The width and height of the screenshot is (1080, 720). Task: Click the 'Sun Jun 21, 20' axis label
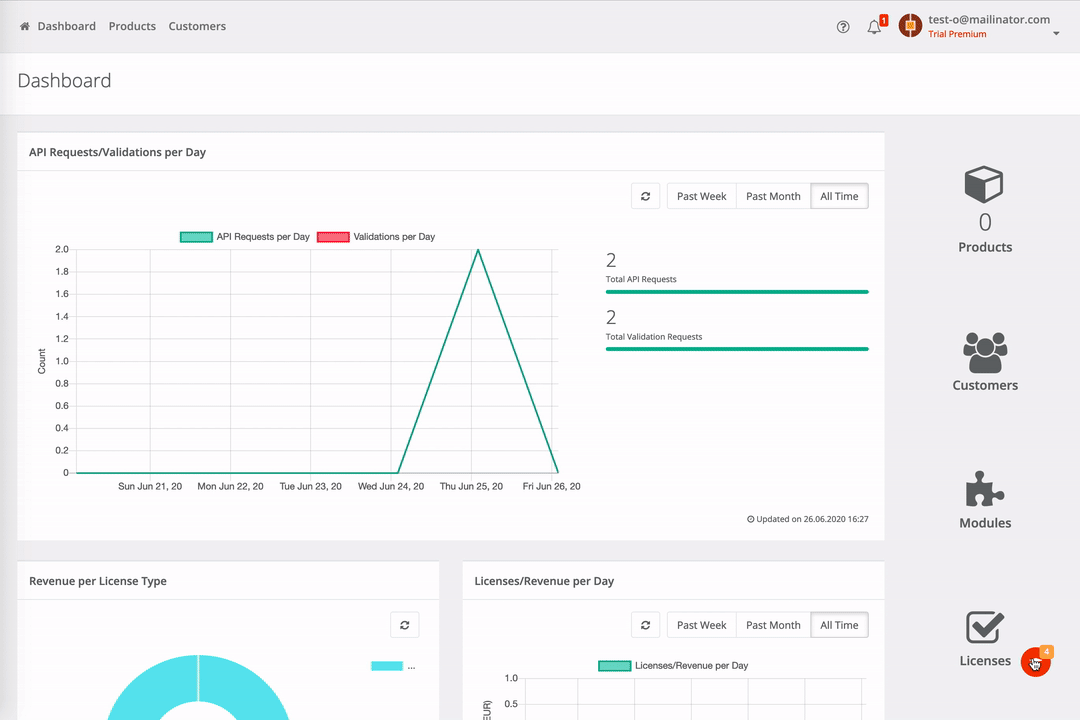point(150,486)
